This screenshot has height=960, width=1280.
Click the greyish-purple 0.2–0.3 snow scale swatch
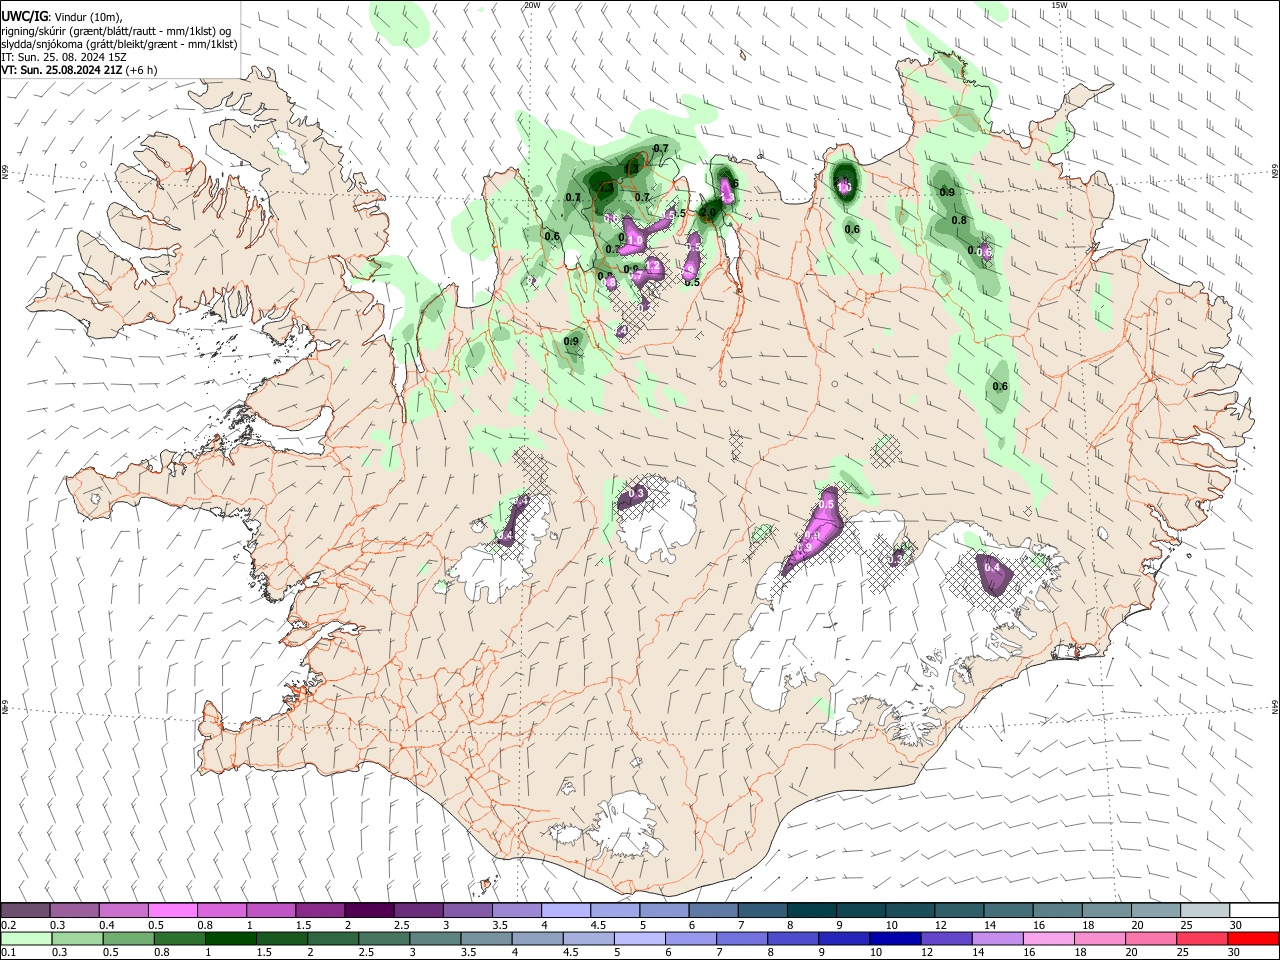tap(25, 910)
